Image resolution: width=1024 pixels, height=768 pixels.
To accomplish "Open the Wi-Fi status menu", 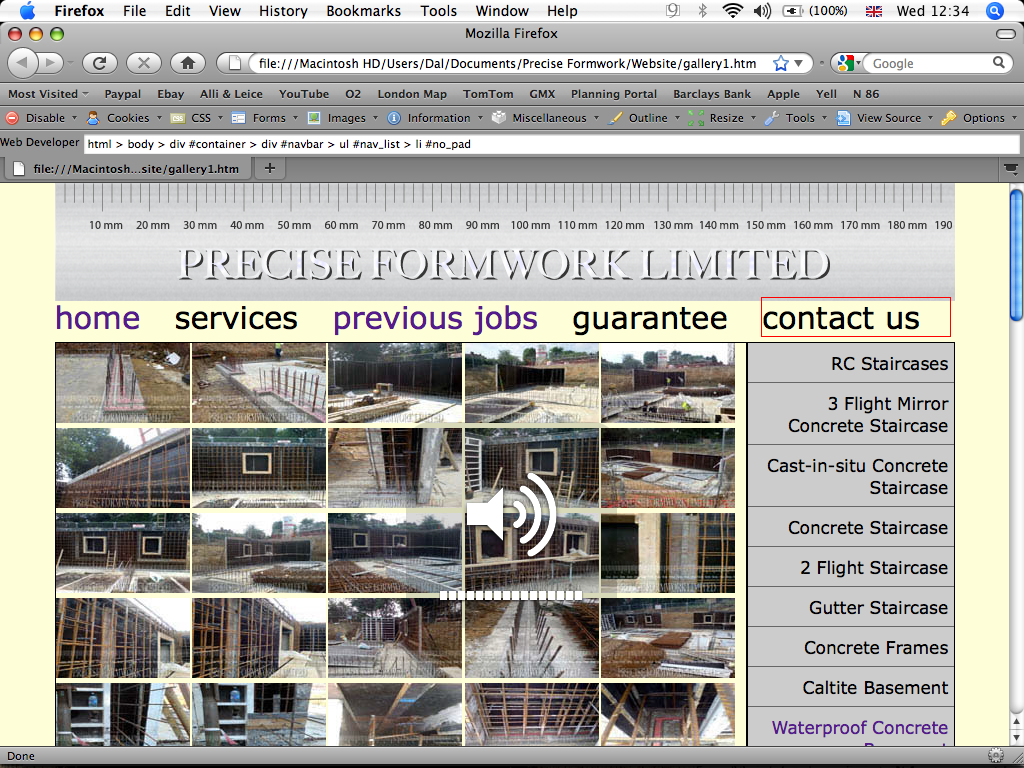I will 733,11.
